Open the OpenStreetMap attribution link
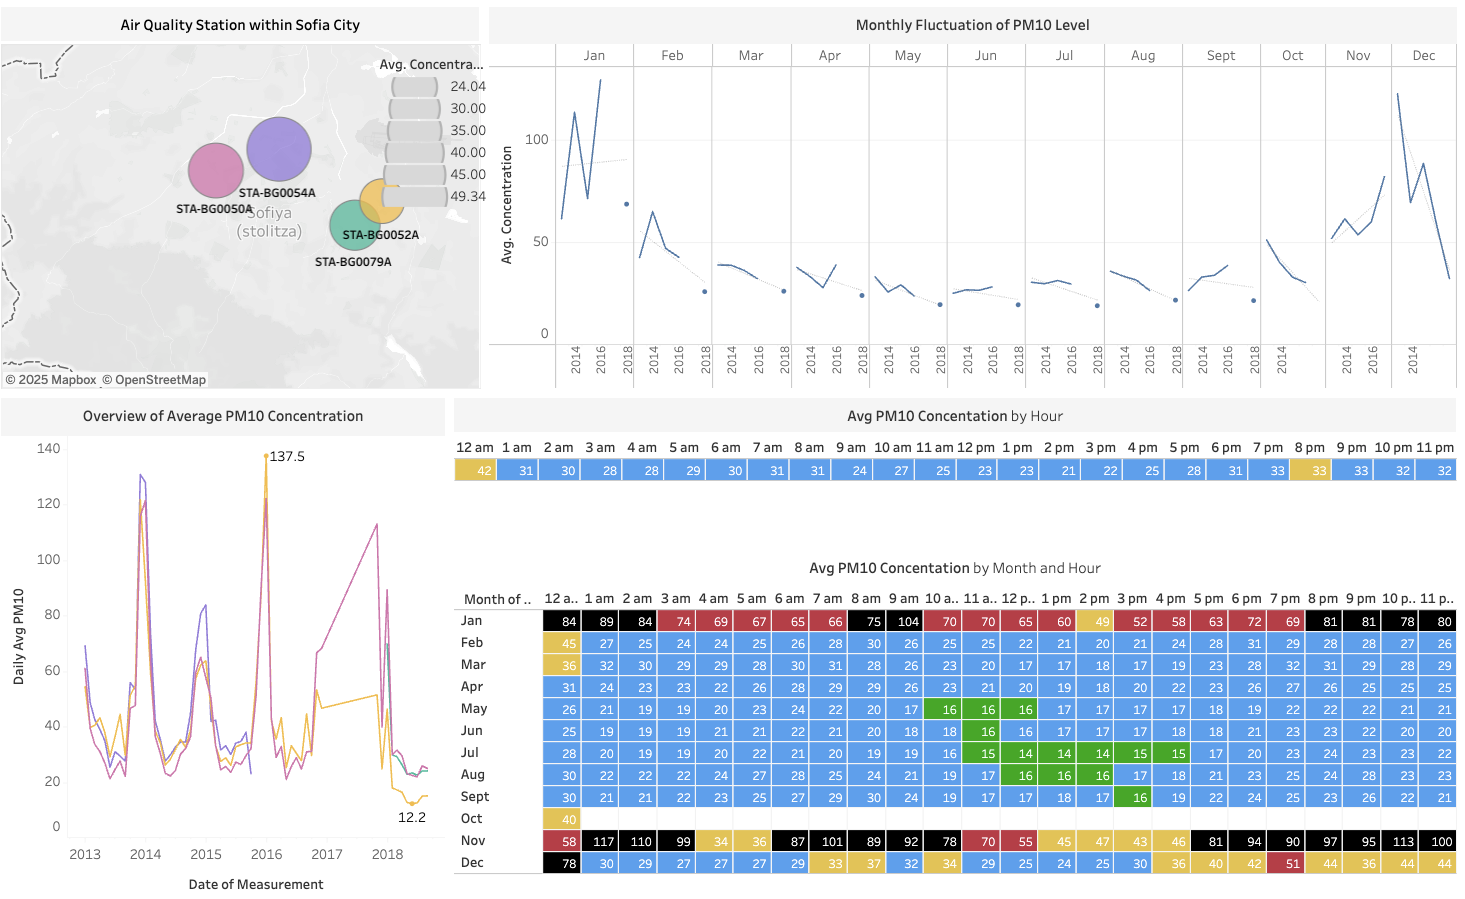This screenshot has height=899, width=1465. click(x=159, y=380)
